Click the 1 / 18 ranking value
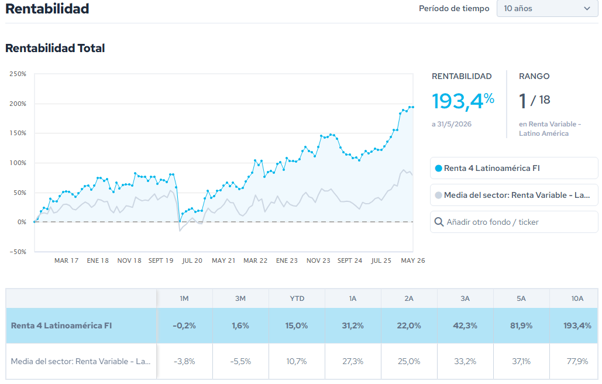602x384 pixels. pyautogui.click(x=534, y=101)
